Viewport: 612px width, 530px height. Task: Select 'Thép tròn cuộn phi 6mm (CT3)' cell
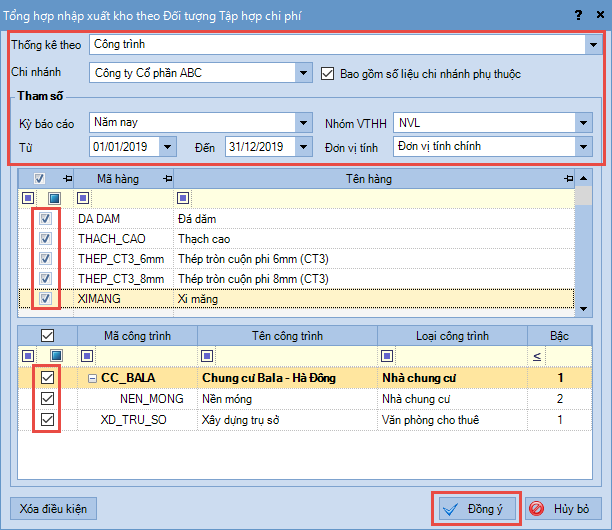[x=374, y=258]
